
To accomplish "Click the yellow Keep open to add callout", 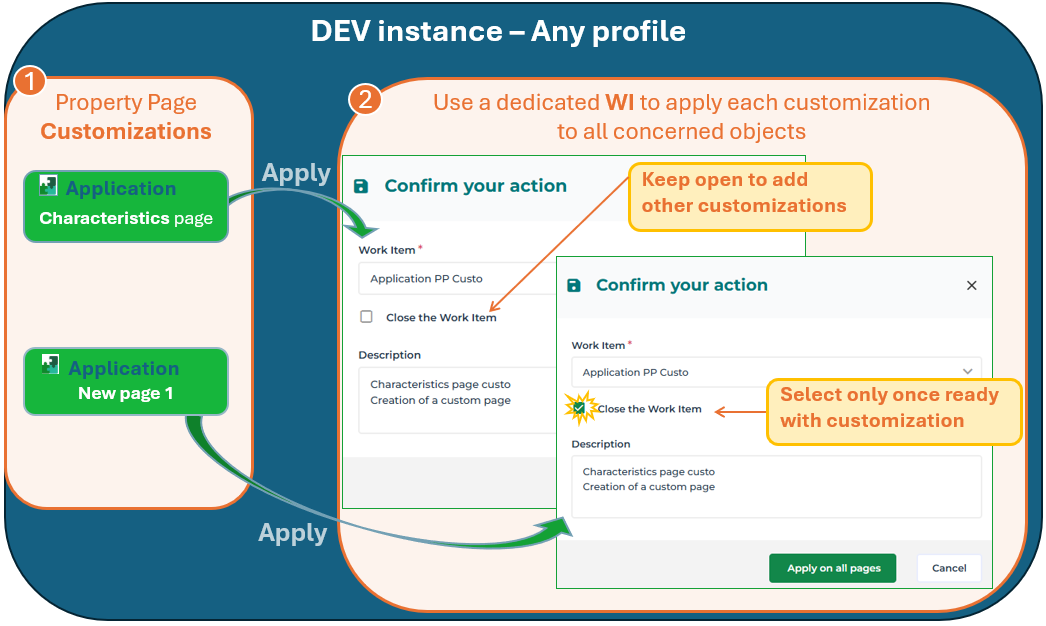I will pos(750,194).
